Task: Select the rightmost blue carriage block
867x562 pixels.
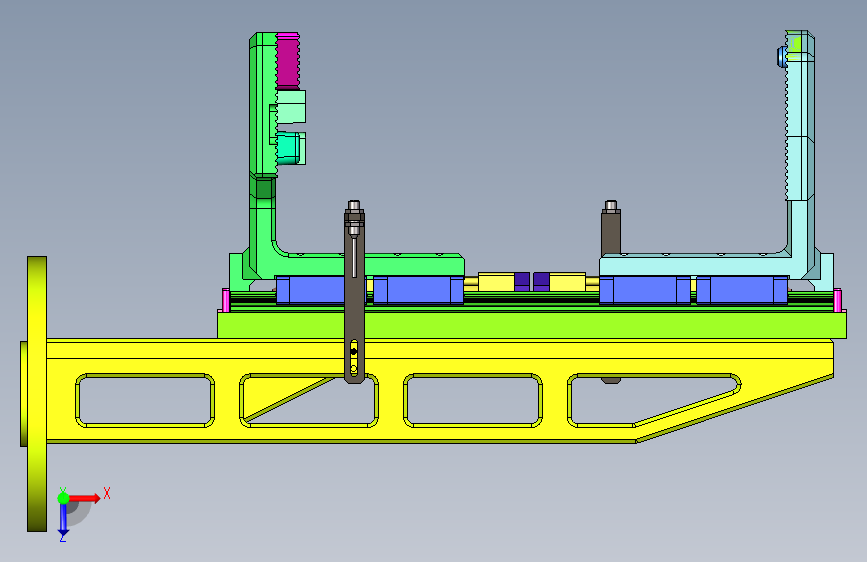Action: (x=742, y=290)
